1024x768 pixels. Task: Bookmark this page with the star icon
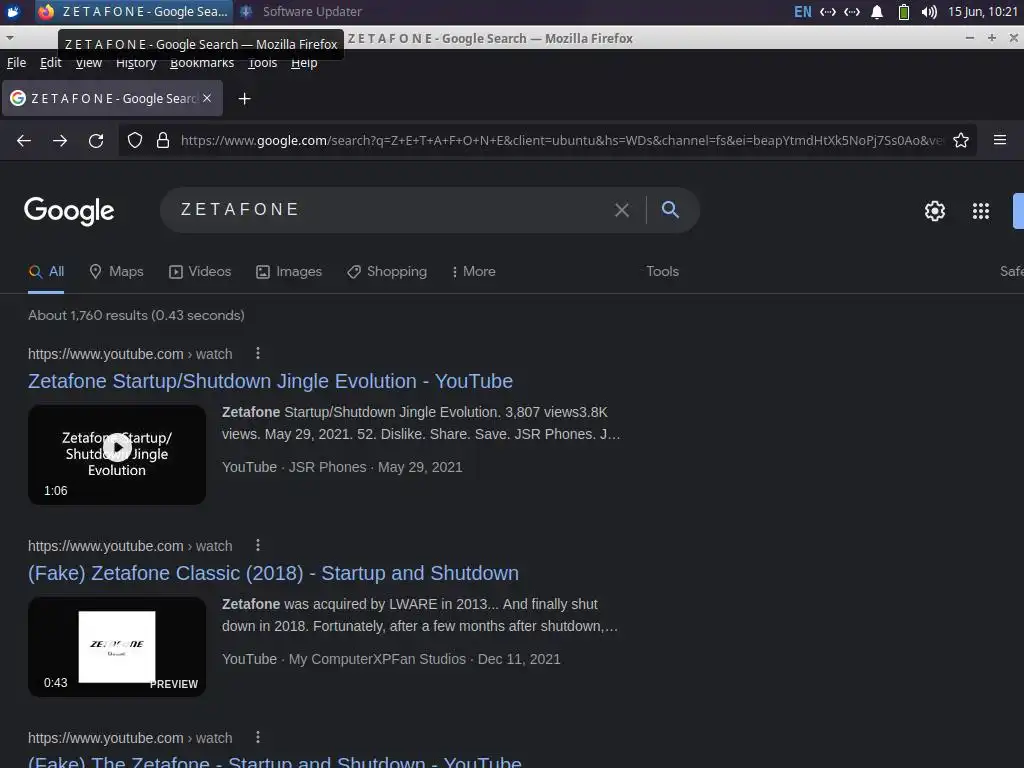coord(961,140)
